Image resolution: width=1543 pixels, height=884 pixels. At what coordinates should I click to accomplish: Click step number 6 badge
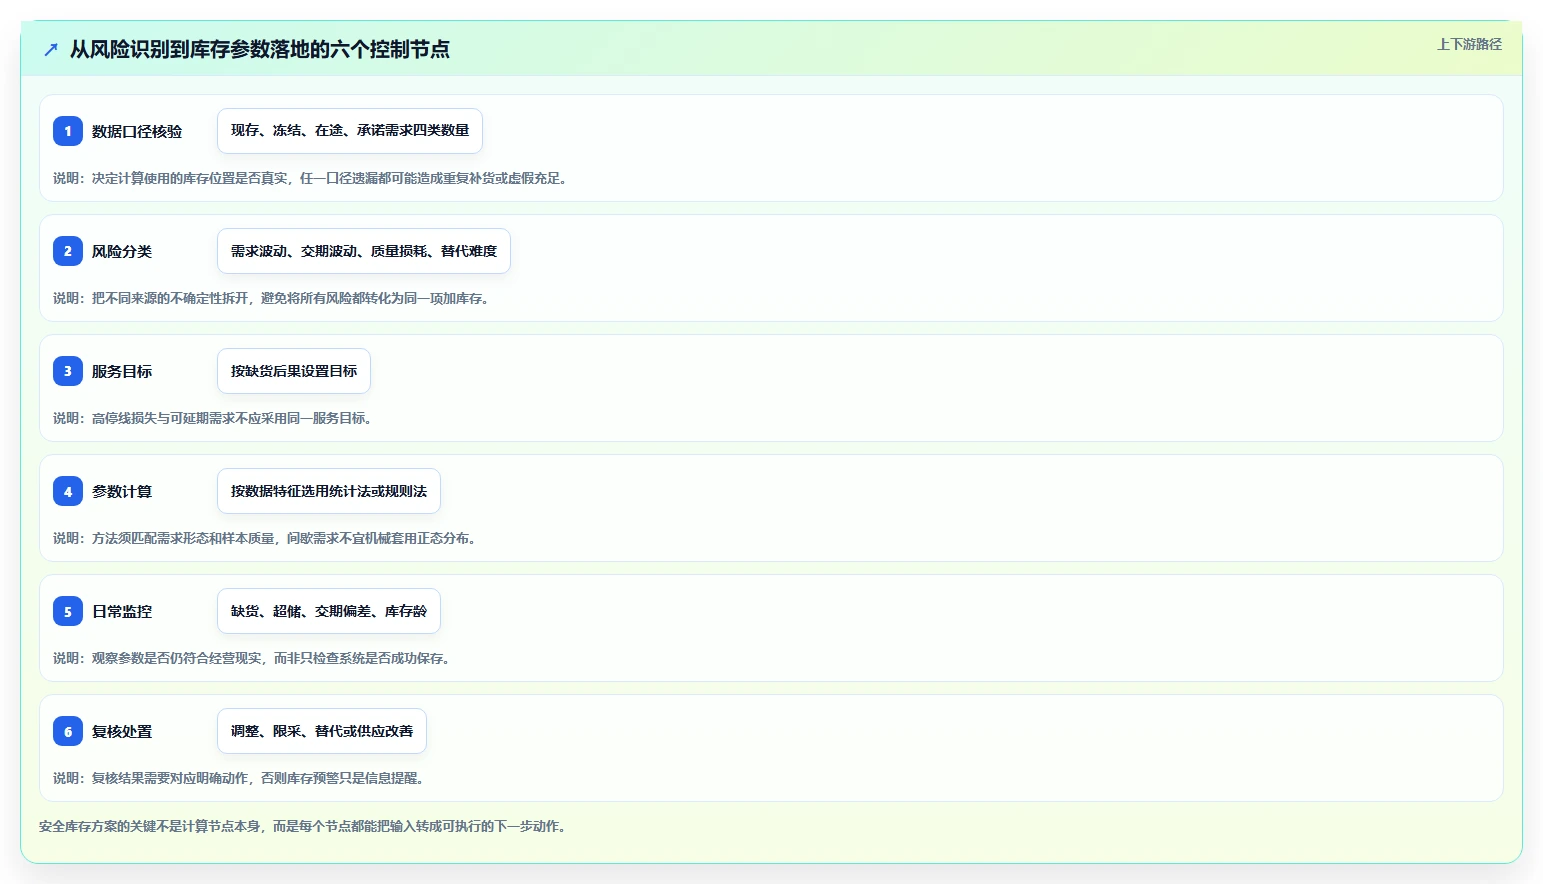click(68, 731)
